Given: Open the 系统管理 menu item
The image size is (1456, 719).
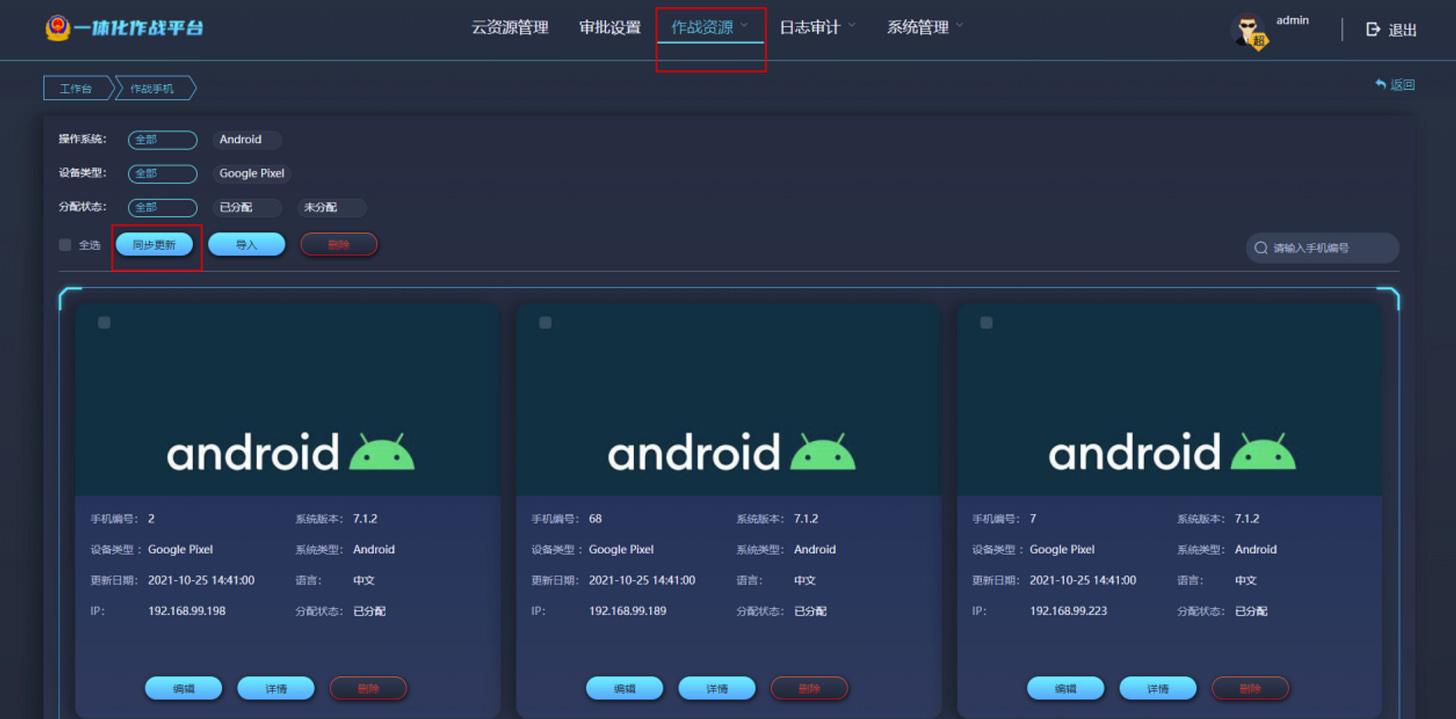Looking at the screenshot, I should tap(918, 28).
